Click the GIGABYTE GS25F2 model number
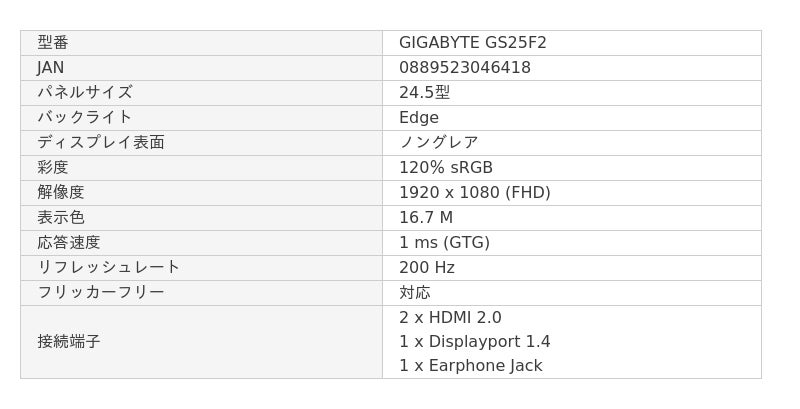The height and width of the screenshot is (409, 800). pos(472,43)
